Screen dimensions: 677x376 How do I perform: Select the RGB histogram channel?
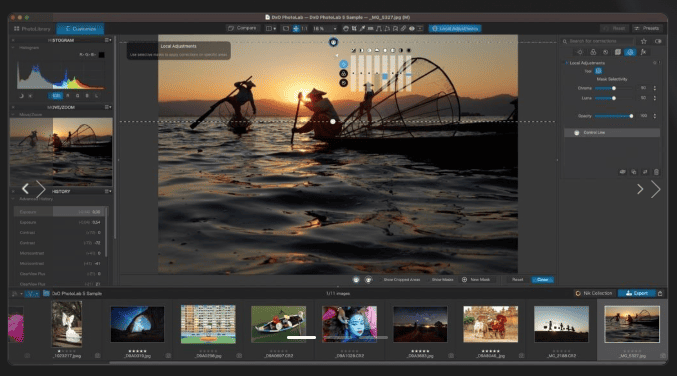pyautogui.click(x=56, y=96)
